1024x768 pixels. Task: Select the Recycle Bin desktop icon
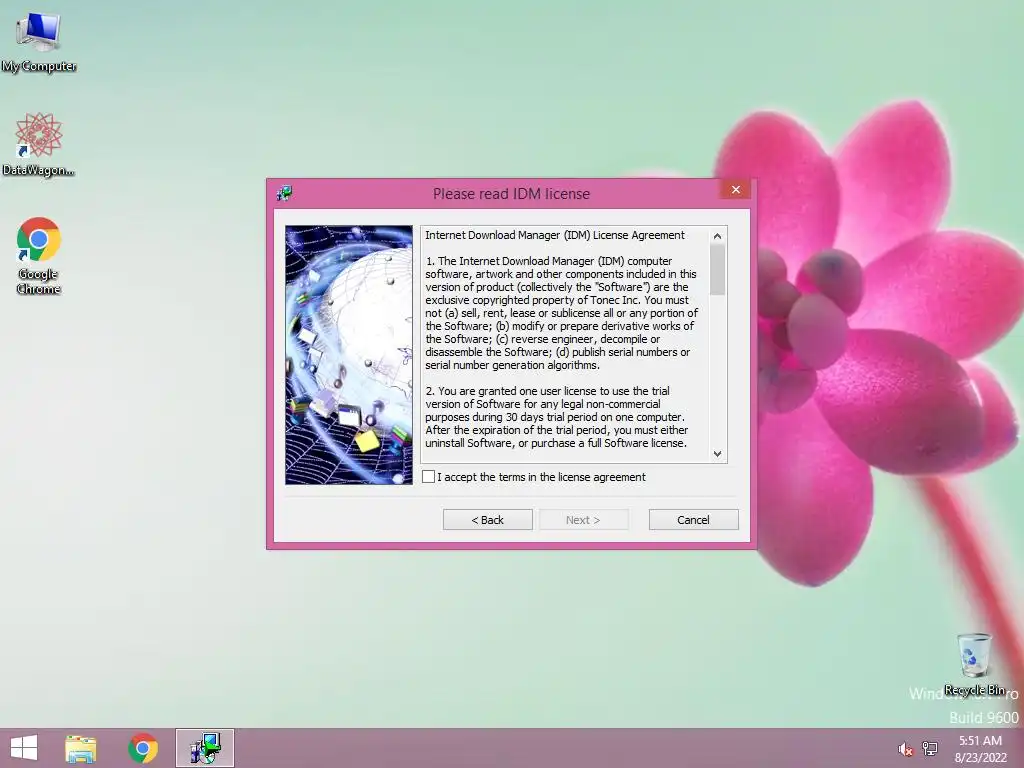pyautogui.click(x=974, y=664)
